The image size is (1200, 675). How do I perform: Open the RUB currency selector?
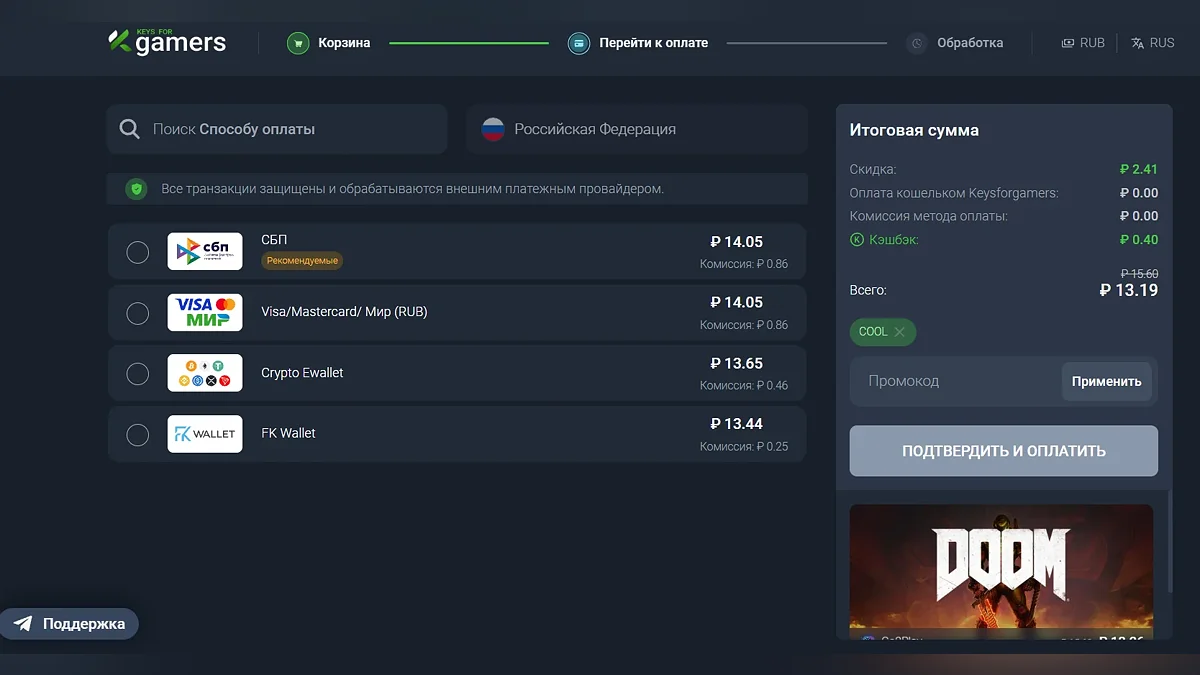coord(1083,43)
